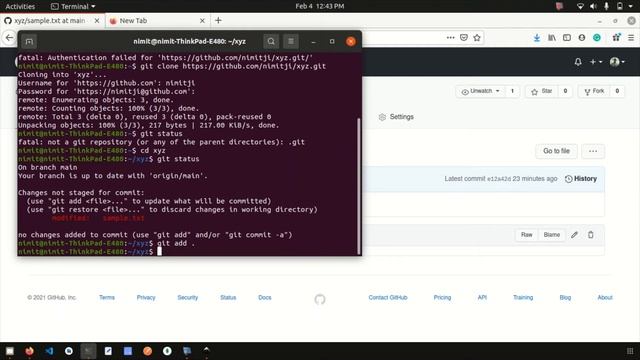The image size is (640, 360).
Task: Open GitHub notifications bell
Action: [x=578, y=62]
